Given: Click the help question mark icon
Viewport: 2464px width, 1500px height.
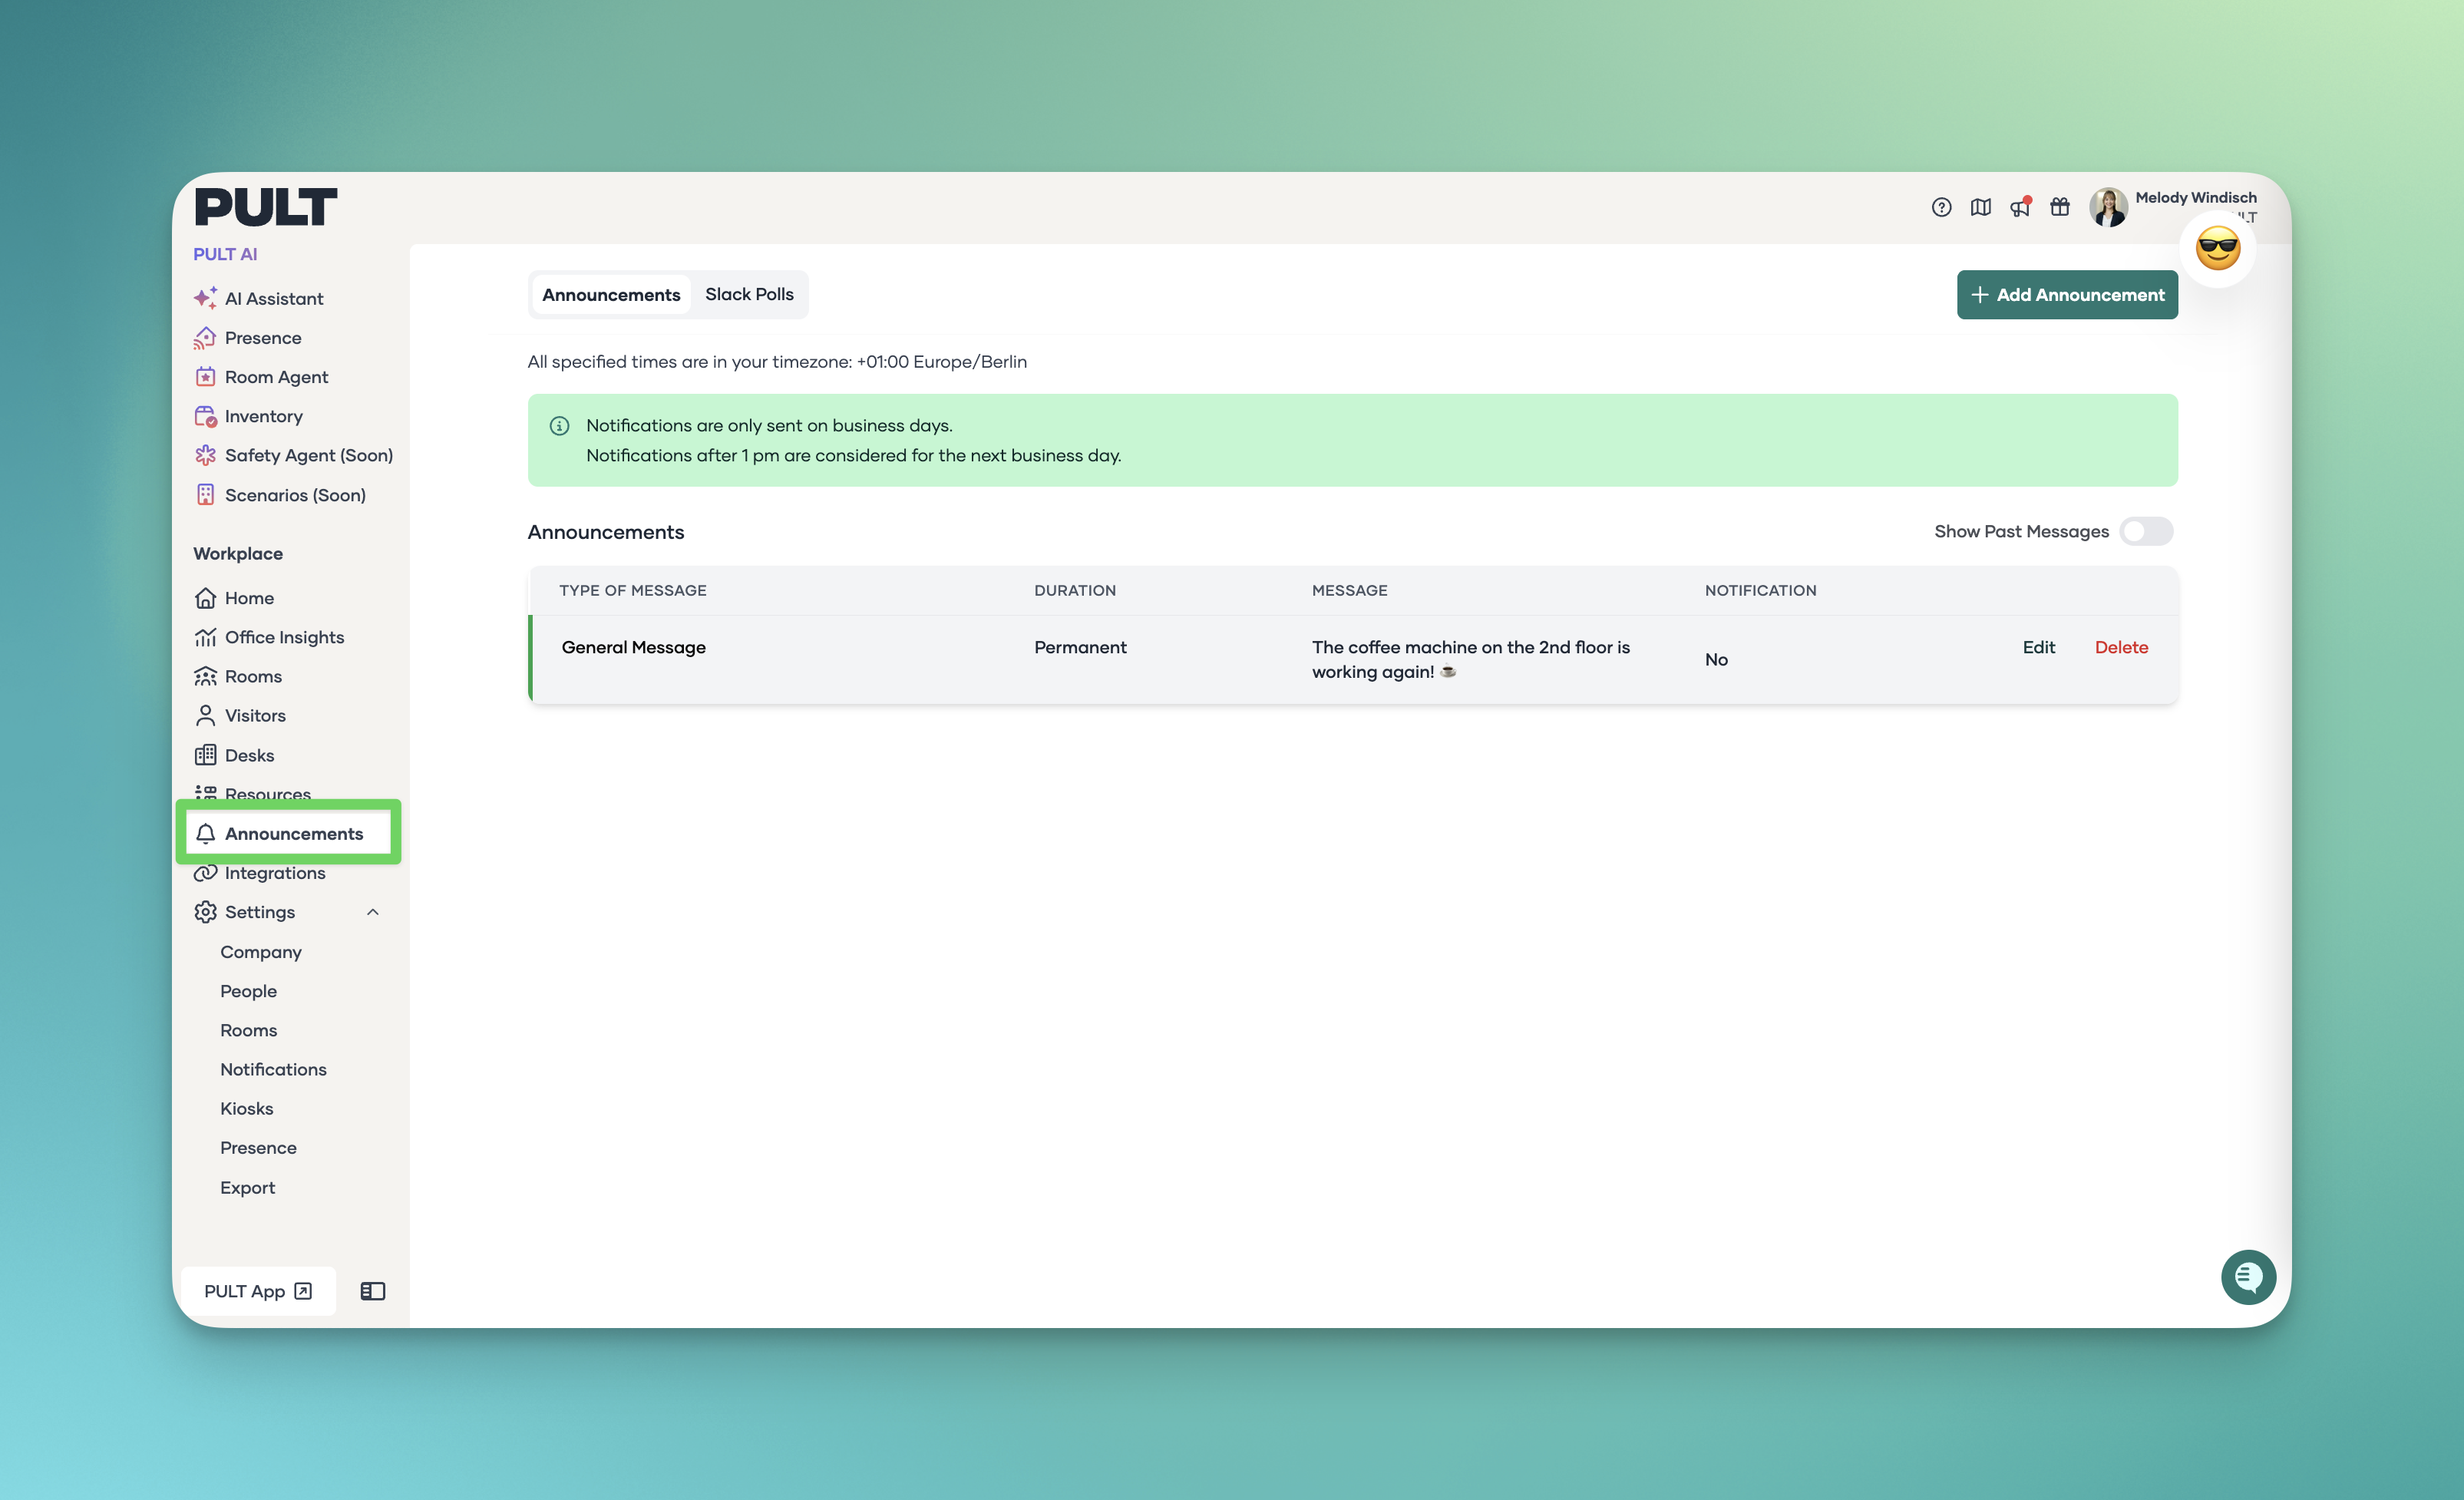Looking at the screenshot, I should [1941, 207].
